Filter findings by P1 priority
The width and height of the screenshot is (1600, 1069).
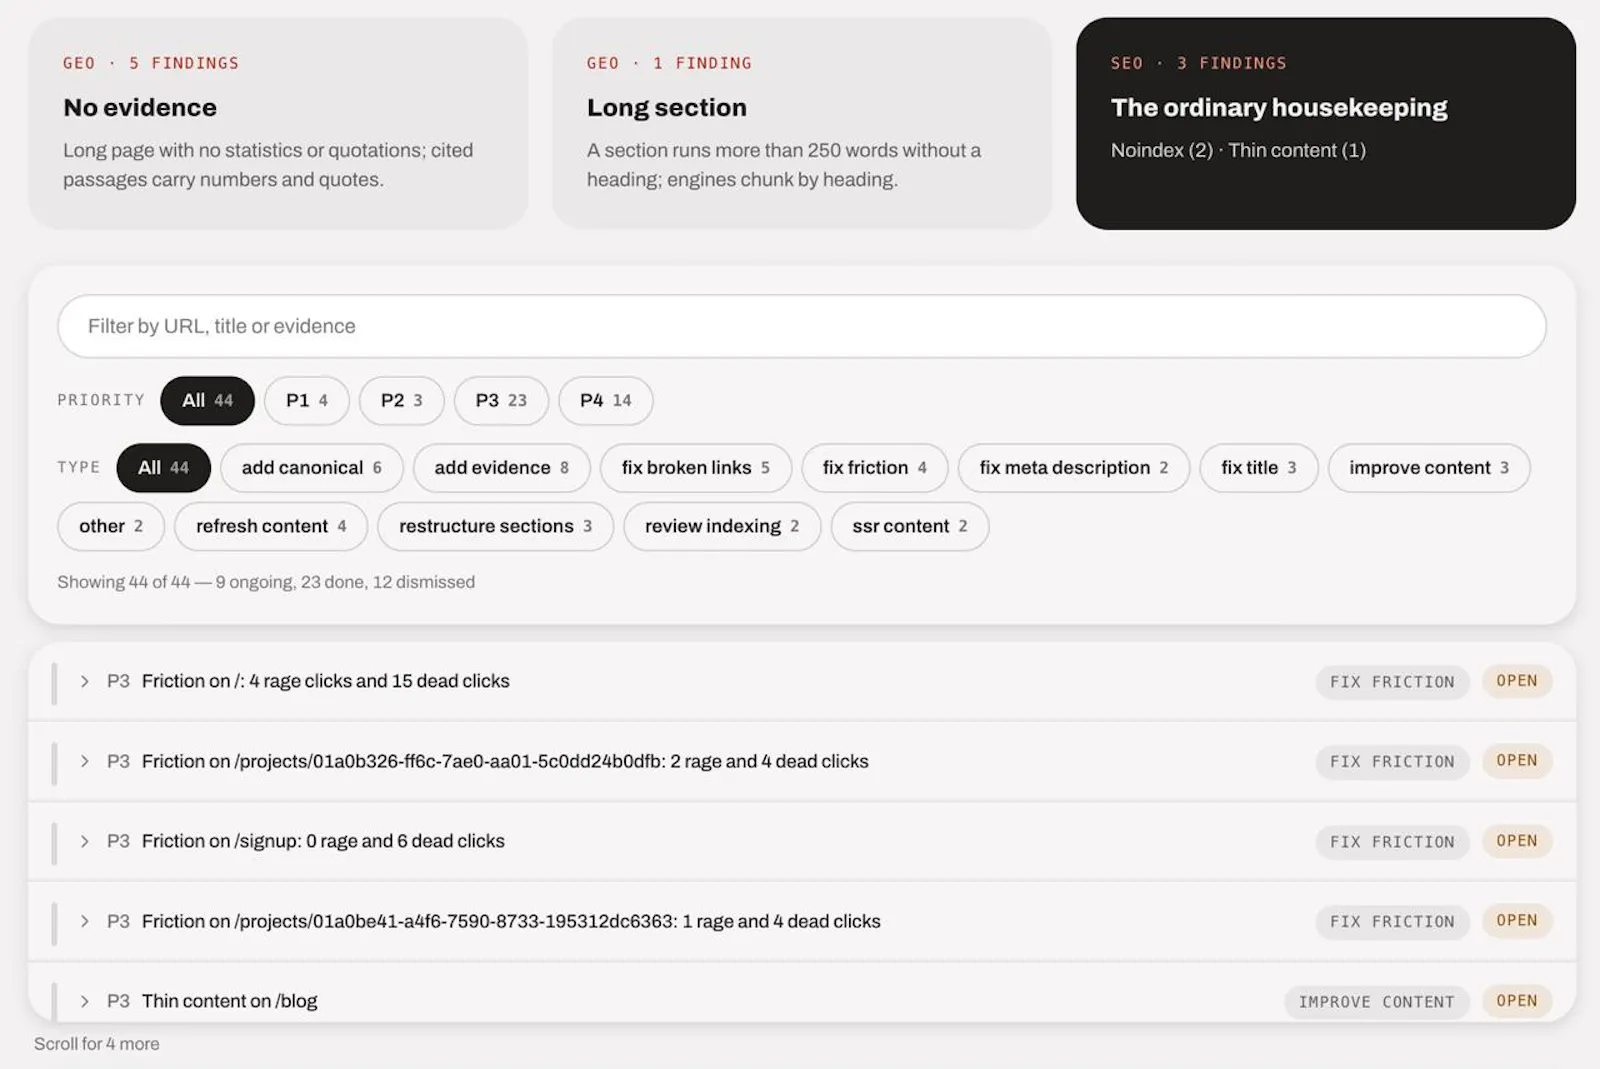tap(307, 400)
